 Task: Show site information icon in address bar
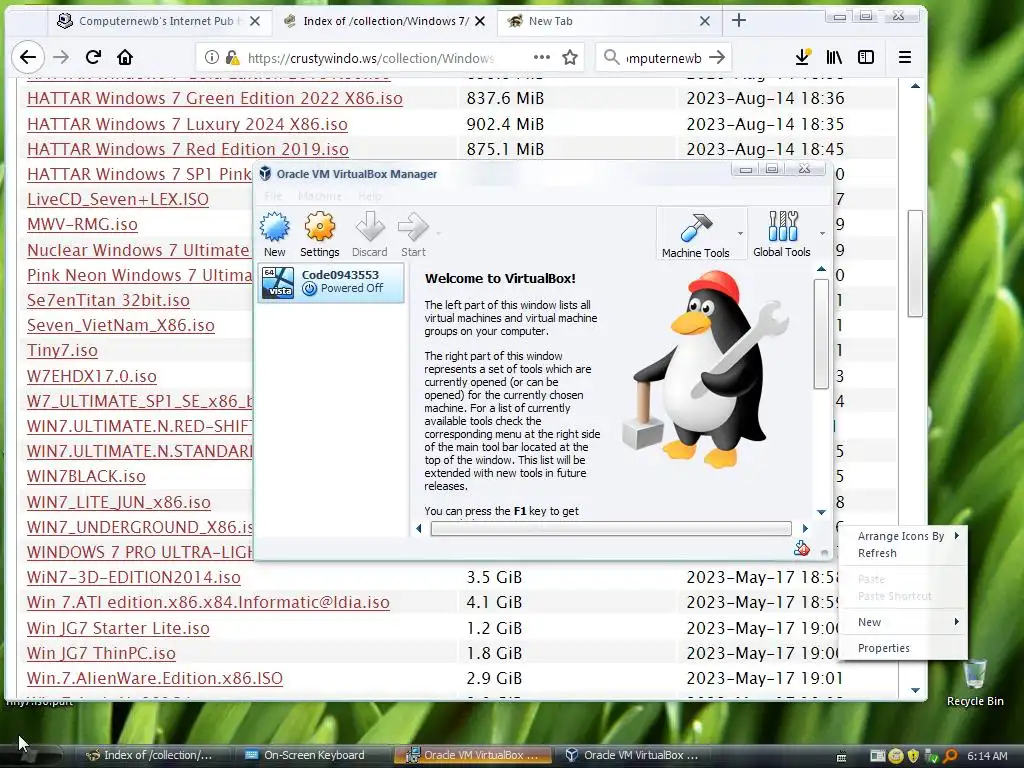coord(212,57)
